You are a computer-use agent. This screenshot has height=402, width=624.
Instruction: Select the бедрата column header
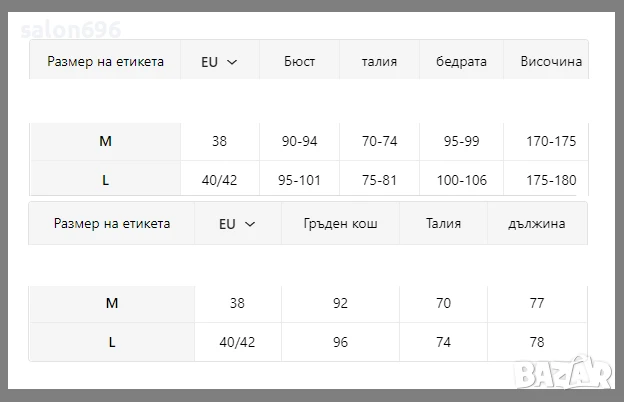point(461,61)
